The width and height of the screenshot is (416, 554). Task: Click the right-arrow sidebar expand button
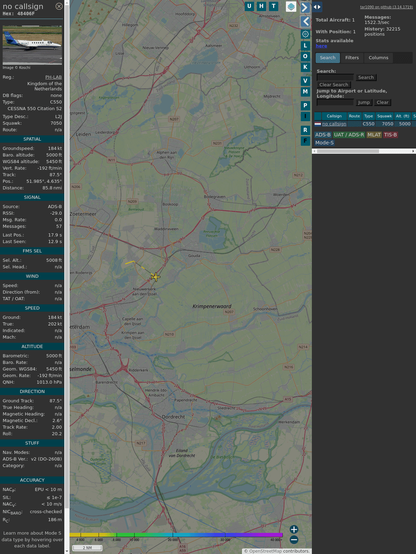305,7
